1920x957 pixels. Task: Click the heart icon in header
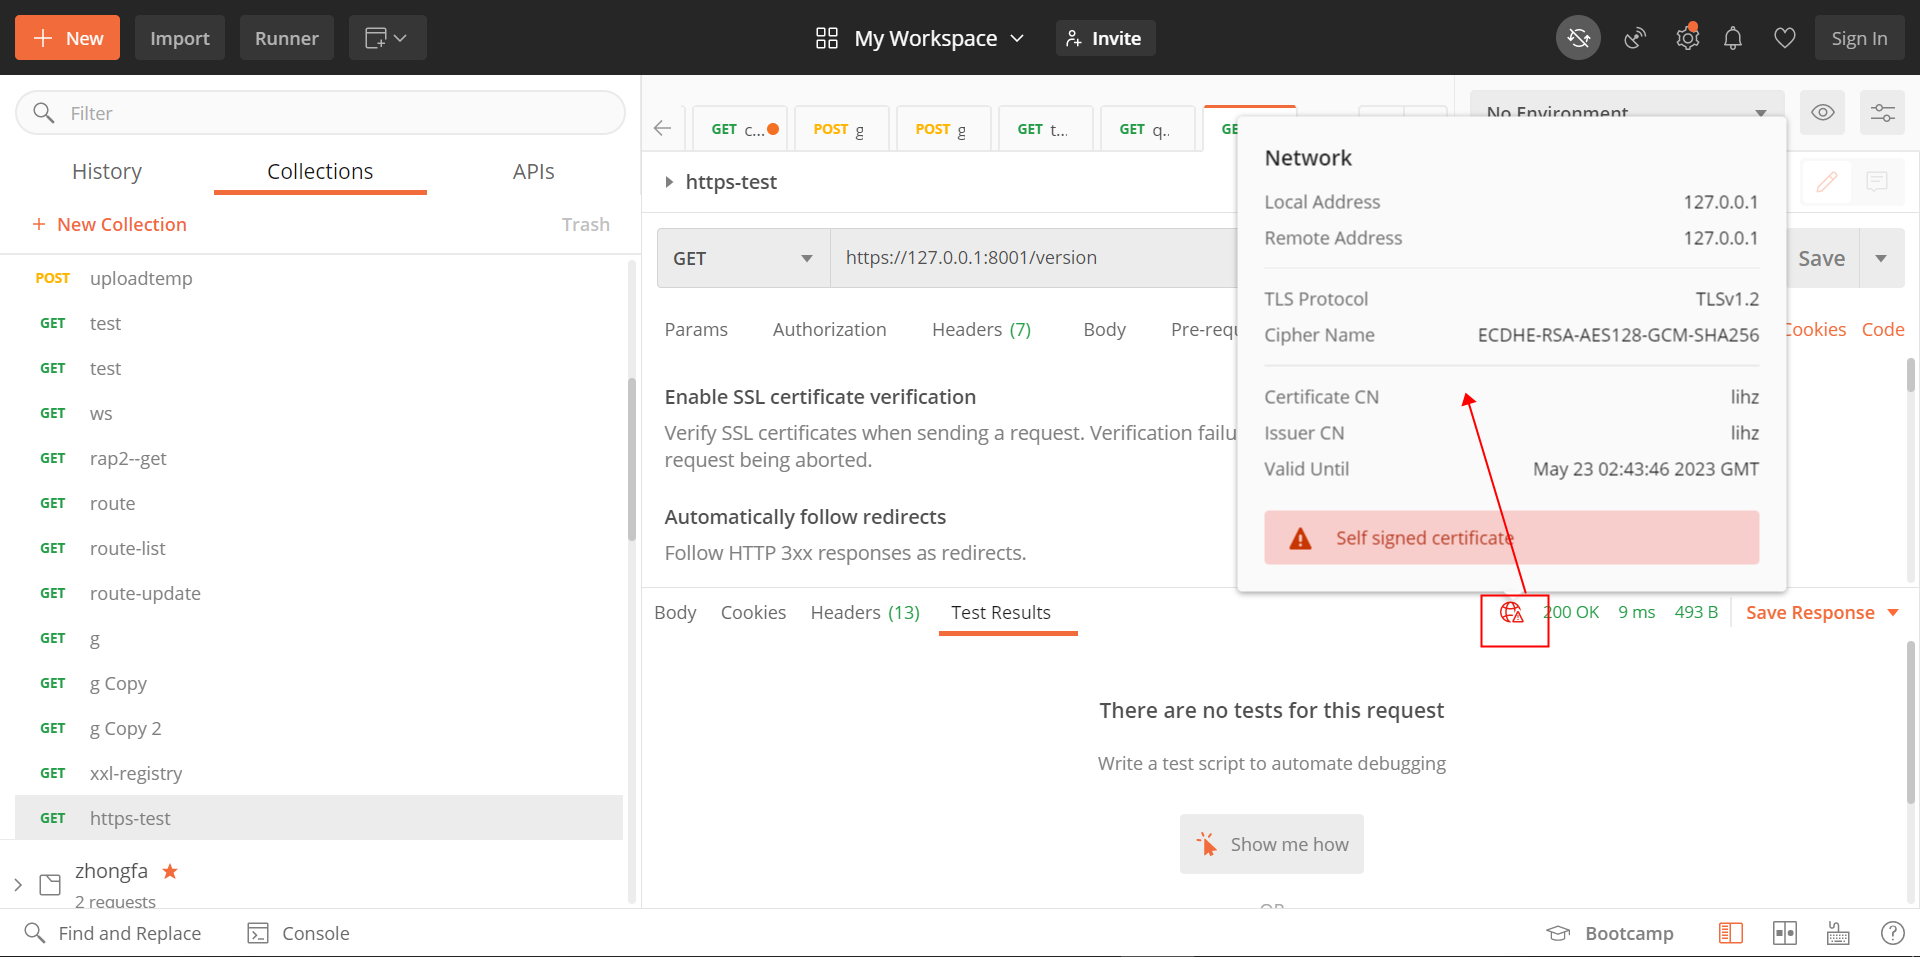click(1785, 38)
